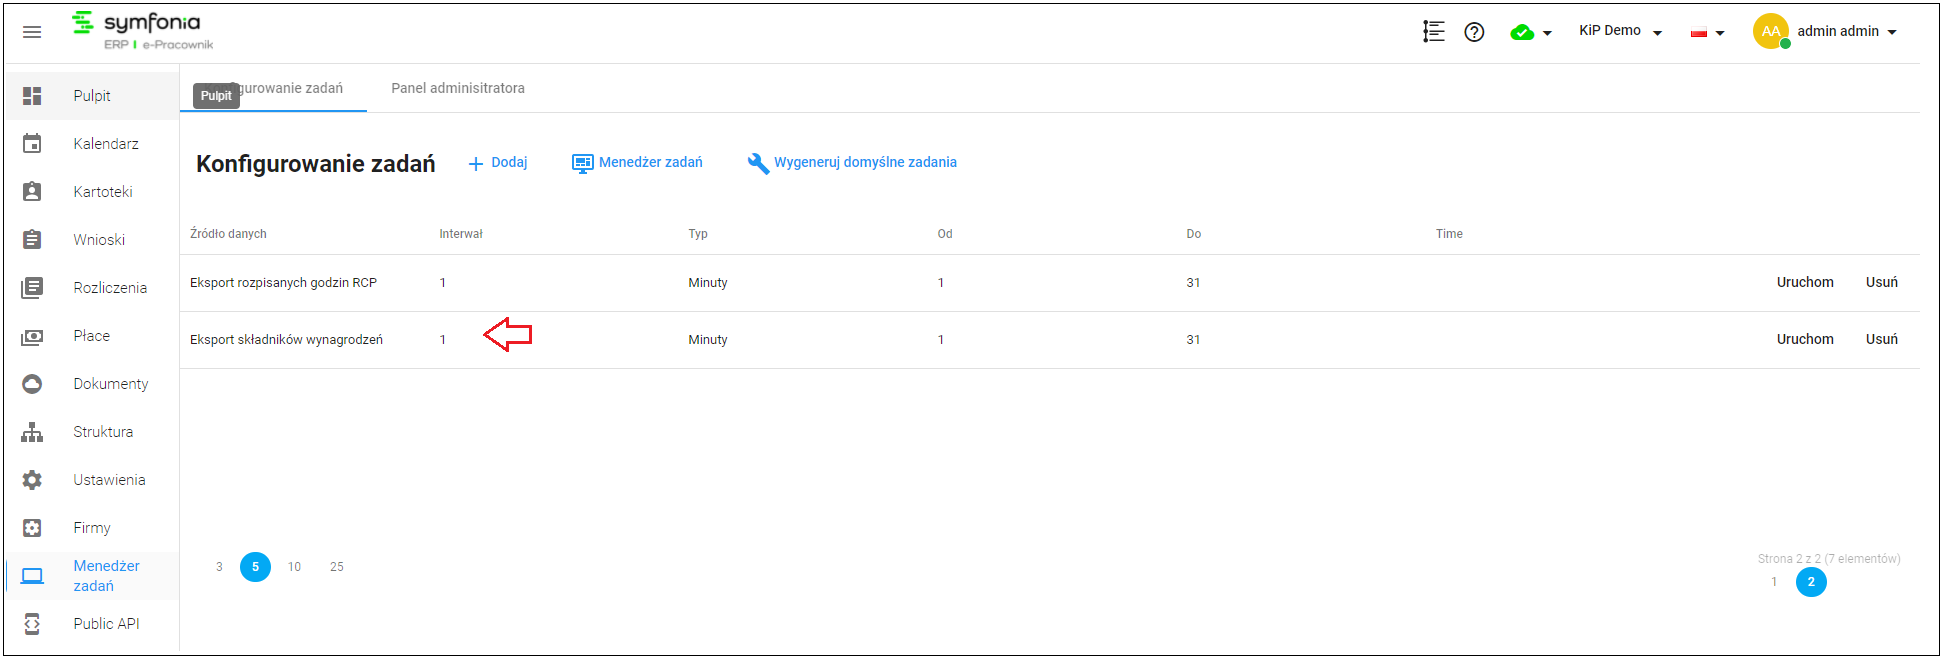Click the AA user avatar
This screenshot has width=1955, height=667.
1770,31
